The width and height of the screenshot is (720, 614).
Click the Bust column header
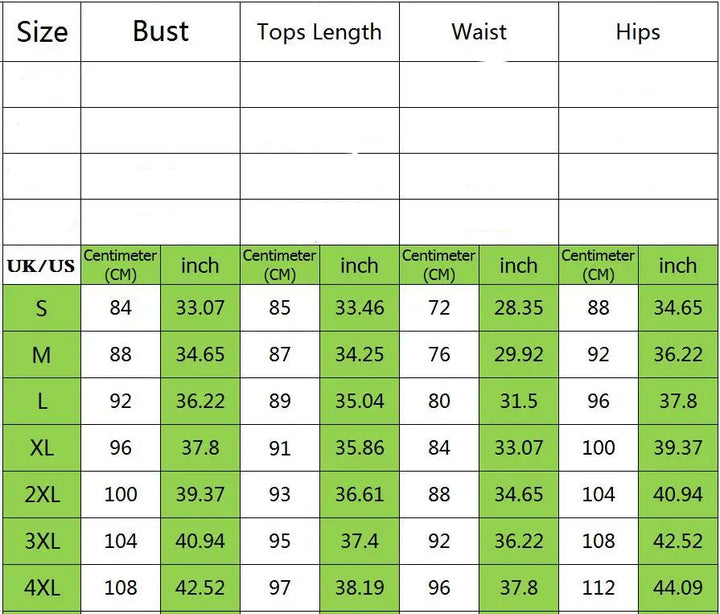(x=160, y=32)
